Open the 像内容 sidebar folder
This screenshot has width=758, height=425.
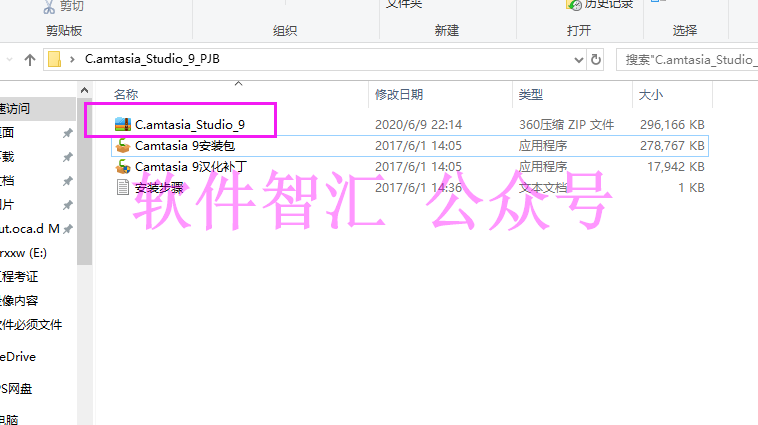click(x=19, y=301)
